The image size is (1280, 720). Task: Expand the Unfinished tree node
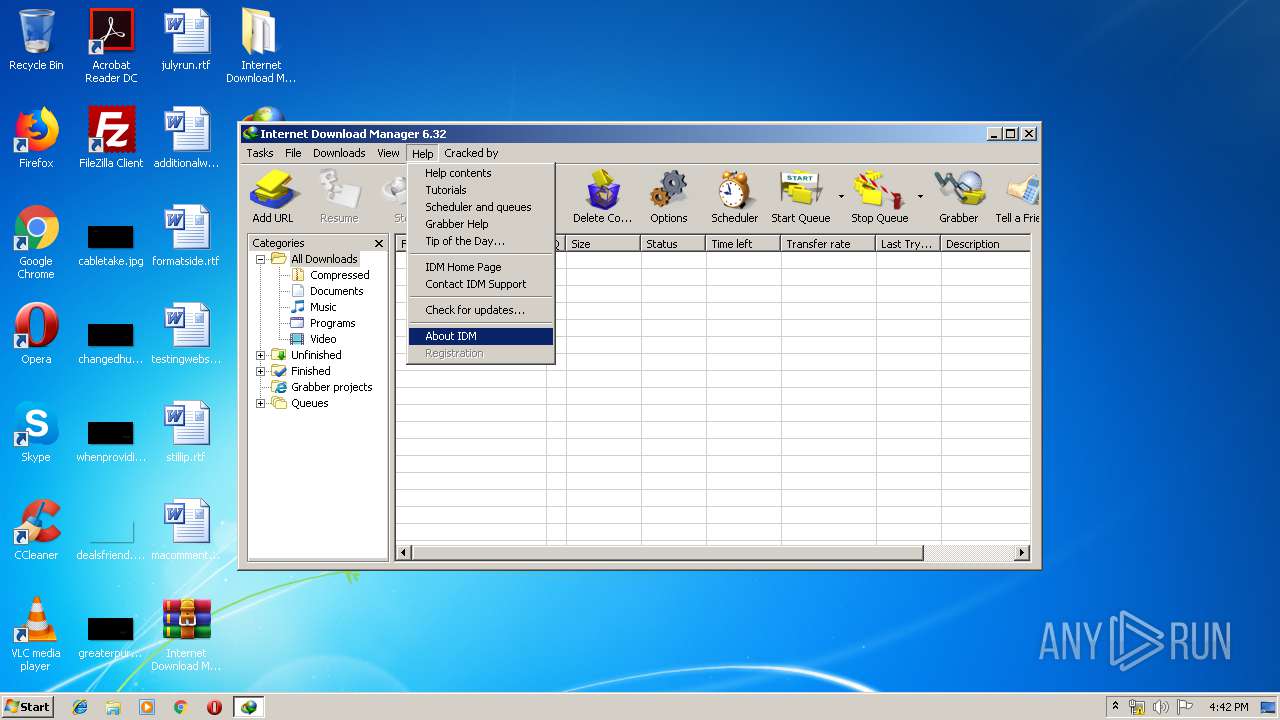[x=261, y=355]
